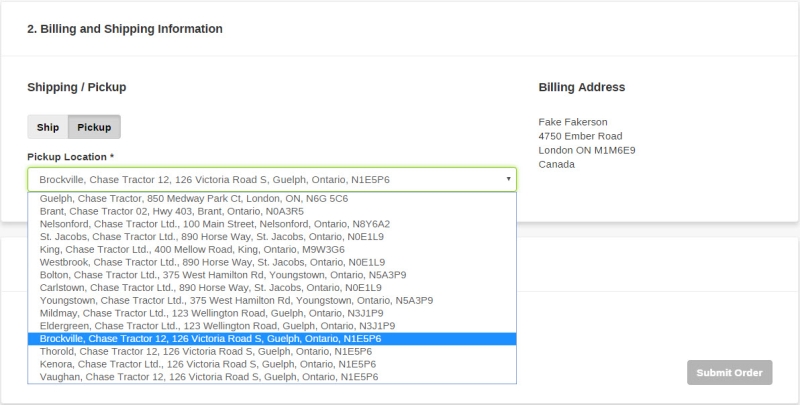Image resolution: width=800 pixels, height=405 pixels.
Task: Switch to the Ship option
Action: (x=47, y=127)
